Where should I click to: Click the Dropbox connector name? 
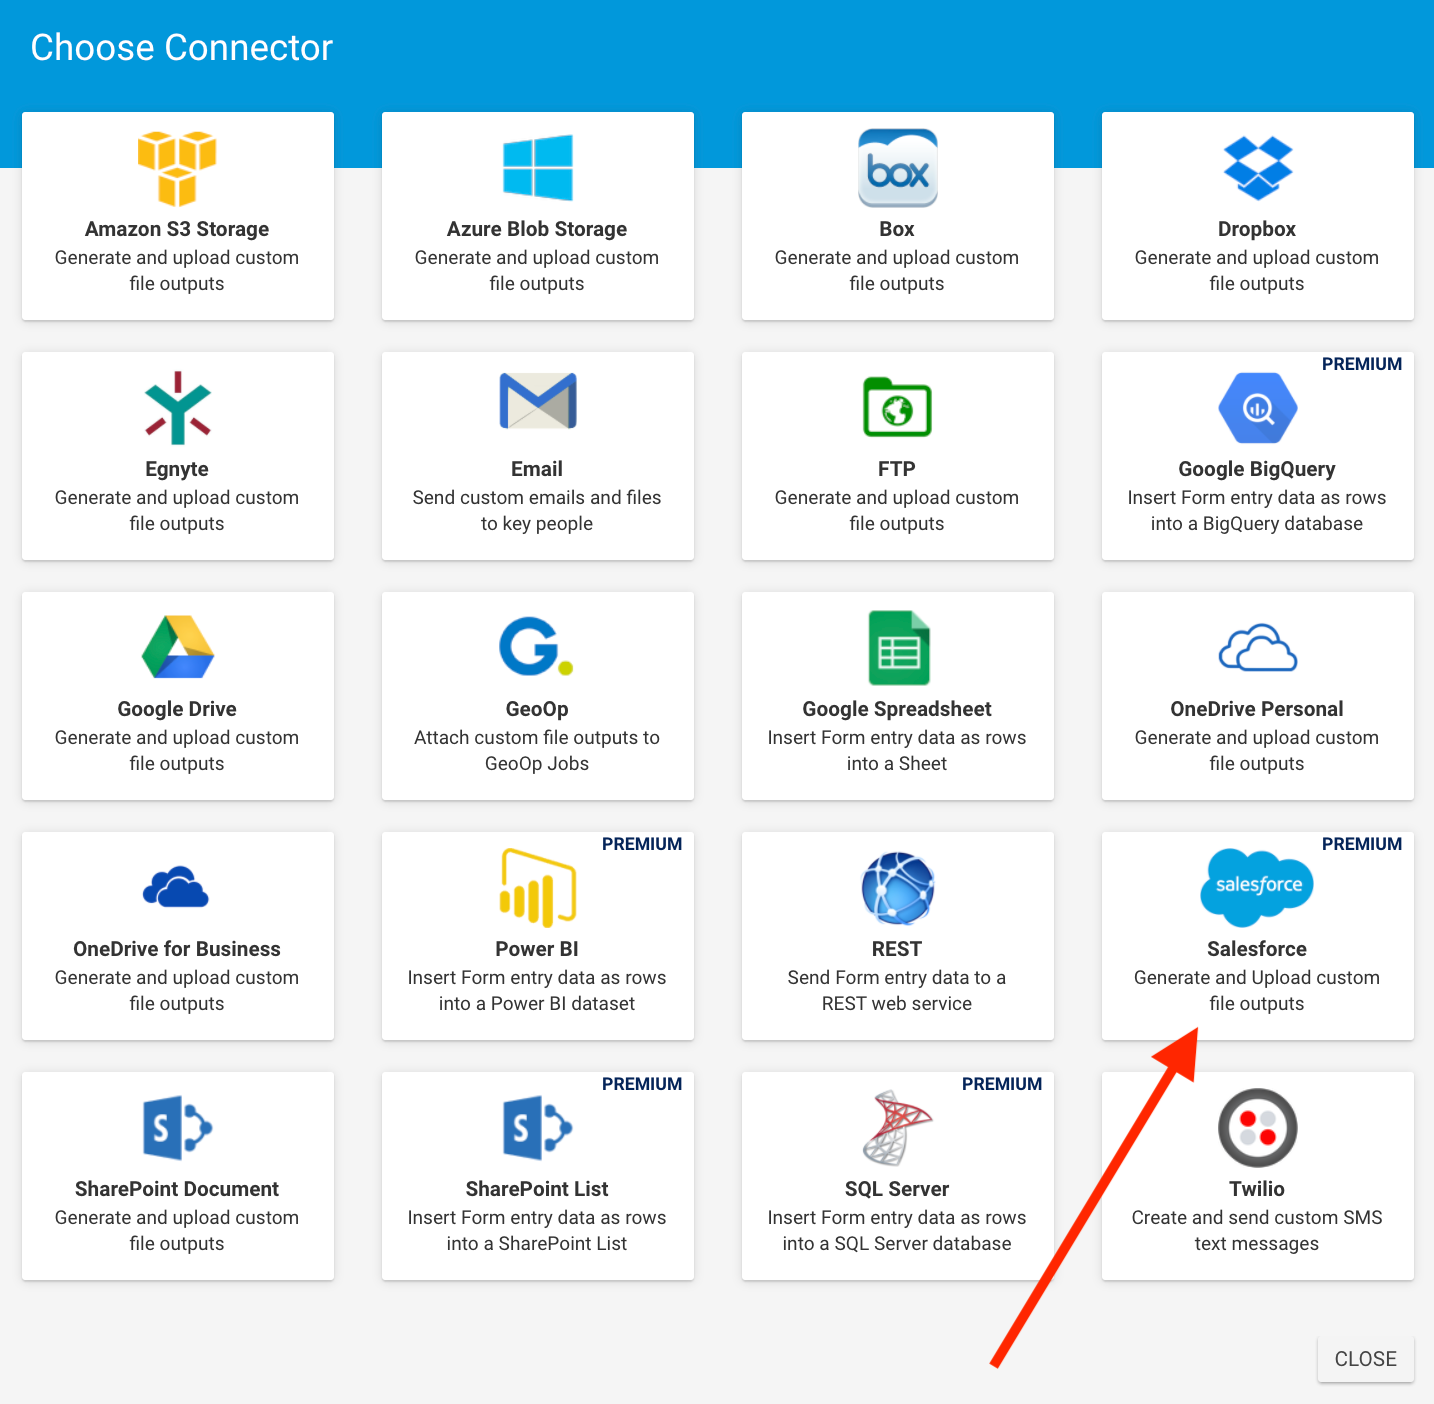1257,229
